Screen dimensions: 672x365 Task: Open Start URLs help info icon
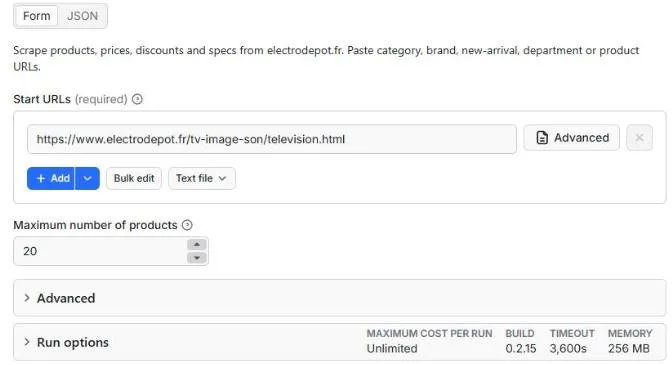point(137,99)
